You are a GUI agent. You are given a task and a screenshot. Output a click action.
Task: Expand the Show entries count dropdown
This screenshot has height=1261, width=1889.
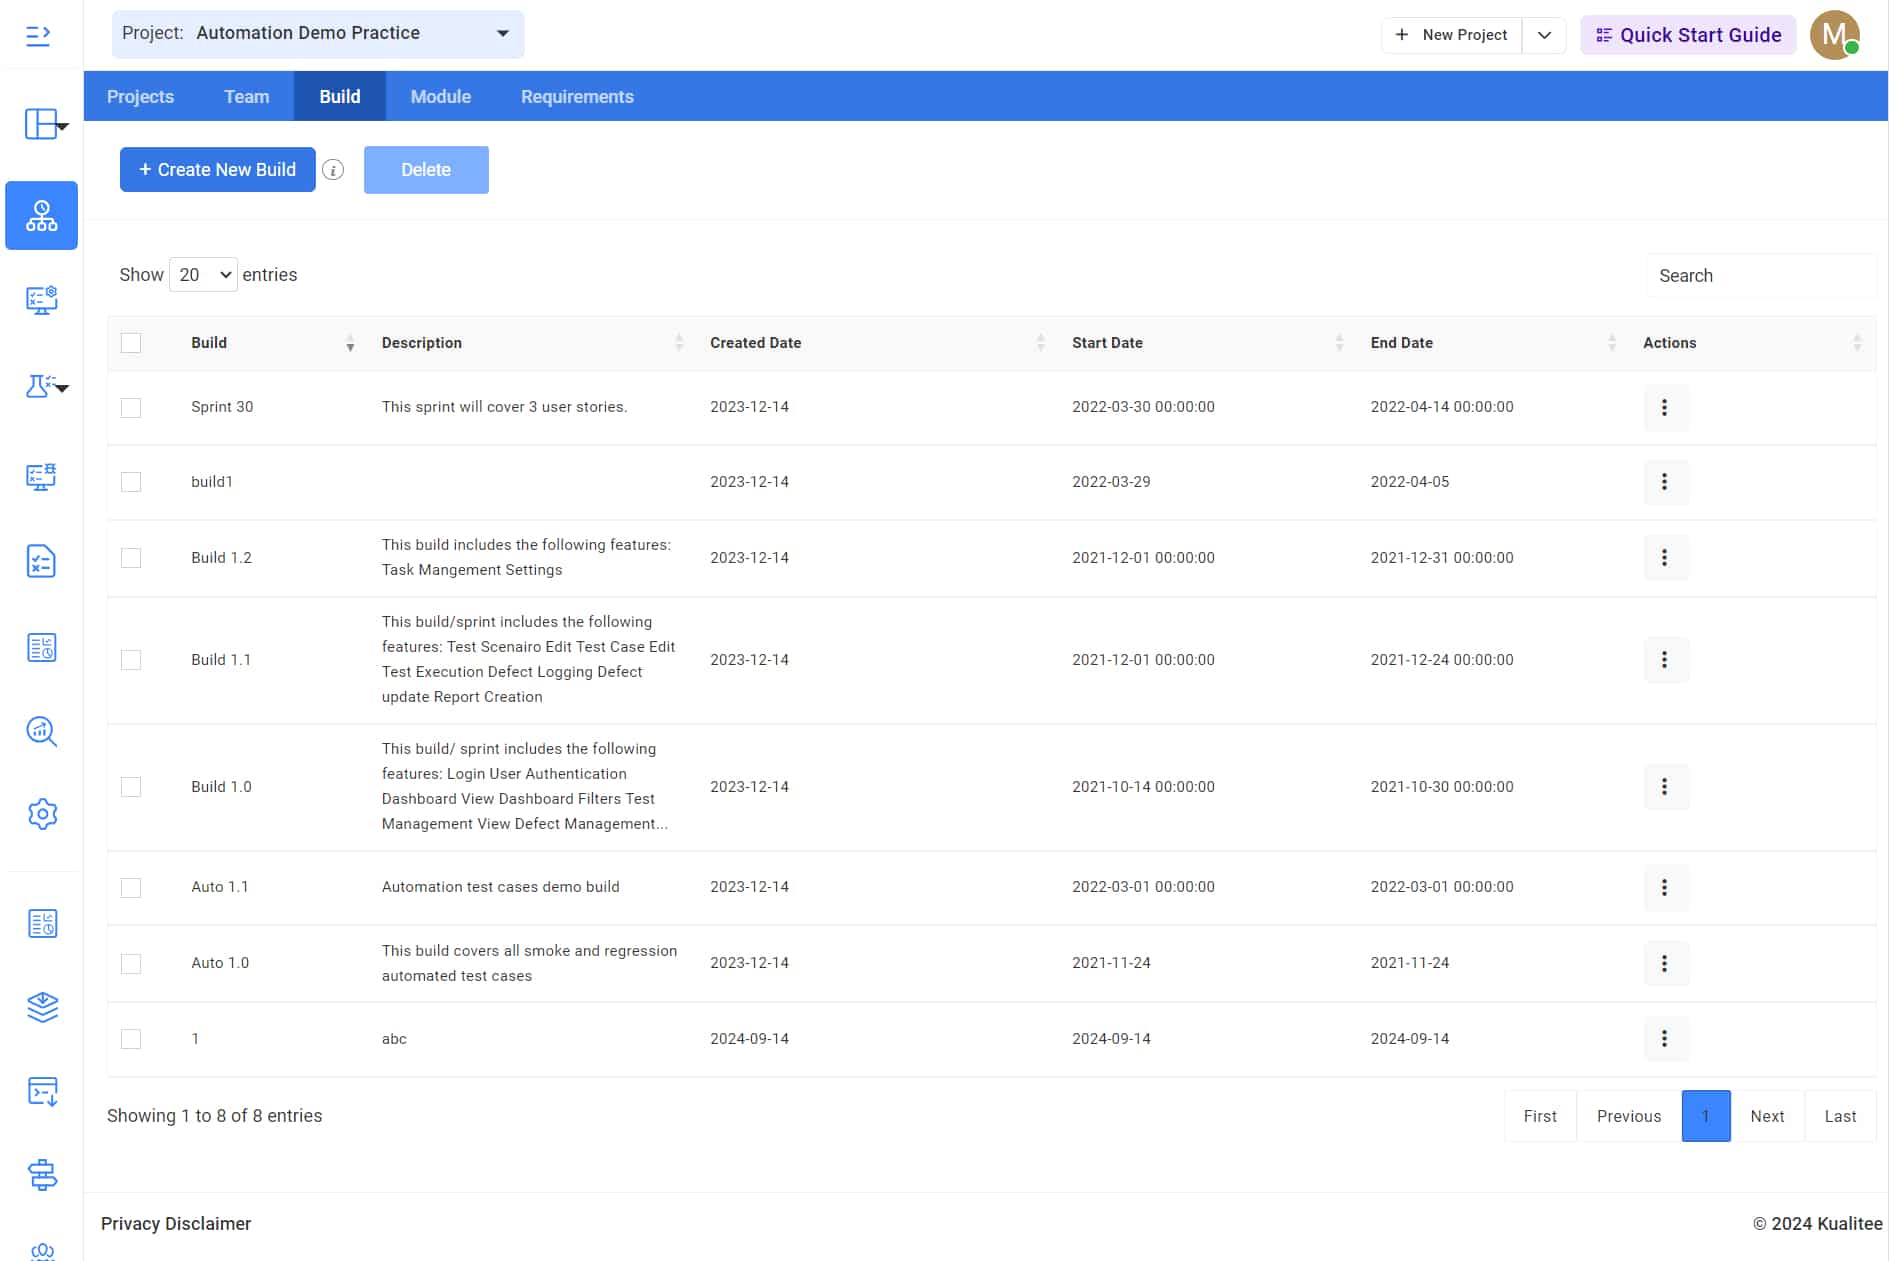[x=203, y=275]
